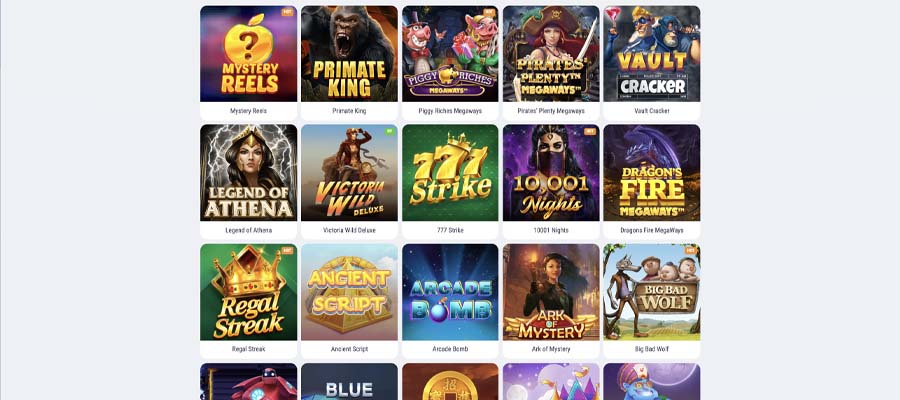Open the partially visible BLUE game tile
The width and height of the screenshot is (900, 400).
point(349,381)
